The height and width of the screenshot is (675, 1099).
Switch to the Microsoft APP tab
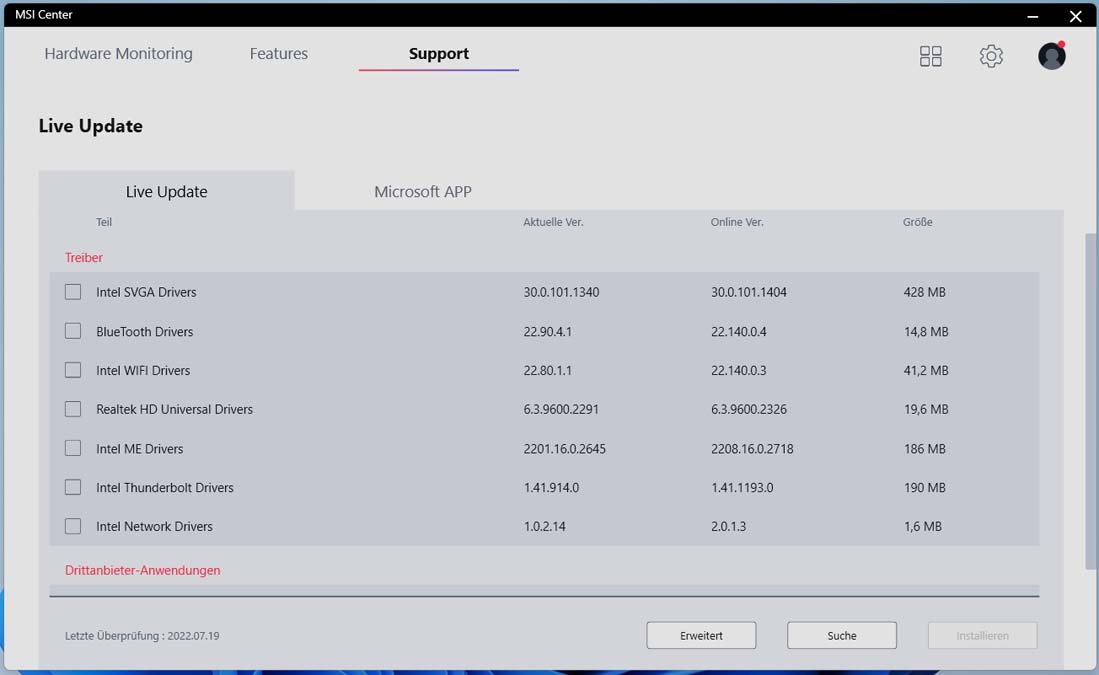click(x=423, y=191)
